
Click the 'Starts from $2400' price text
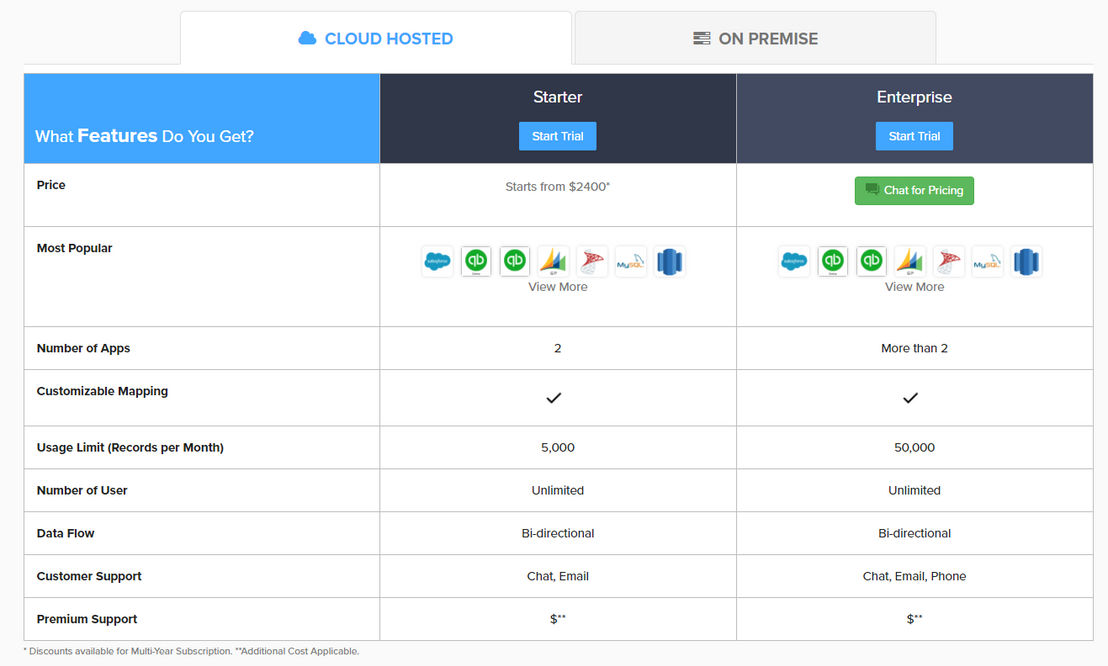tap(558, 187)
